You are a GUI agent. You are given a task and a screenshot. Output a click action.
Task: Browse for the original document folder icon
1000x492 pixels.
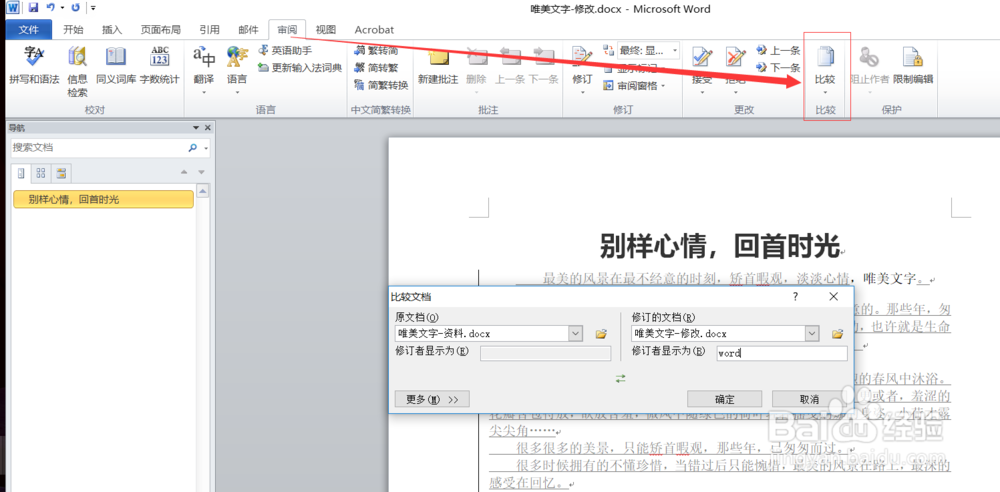click(601, 334)
